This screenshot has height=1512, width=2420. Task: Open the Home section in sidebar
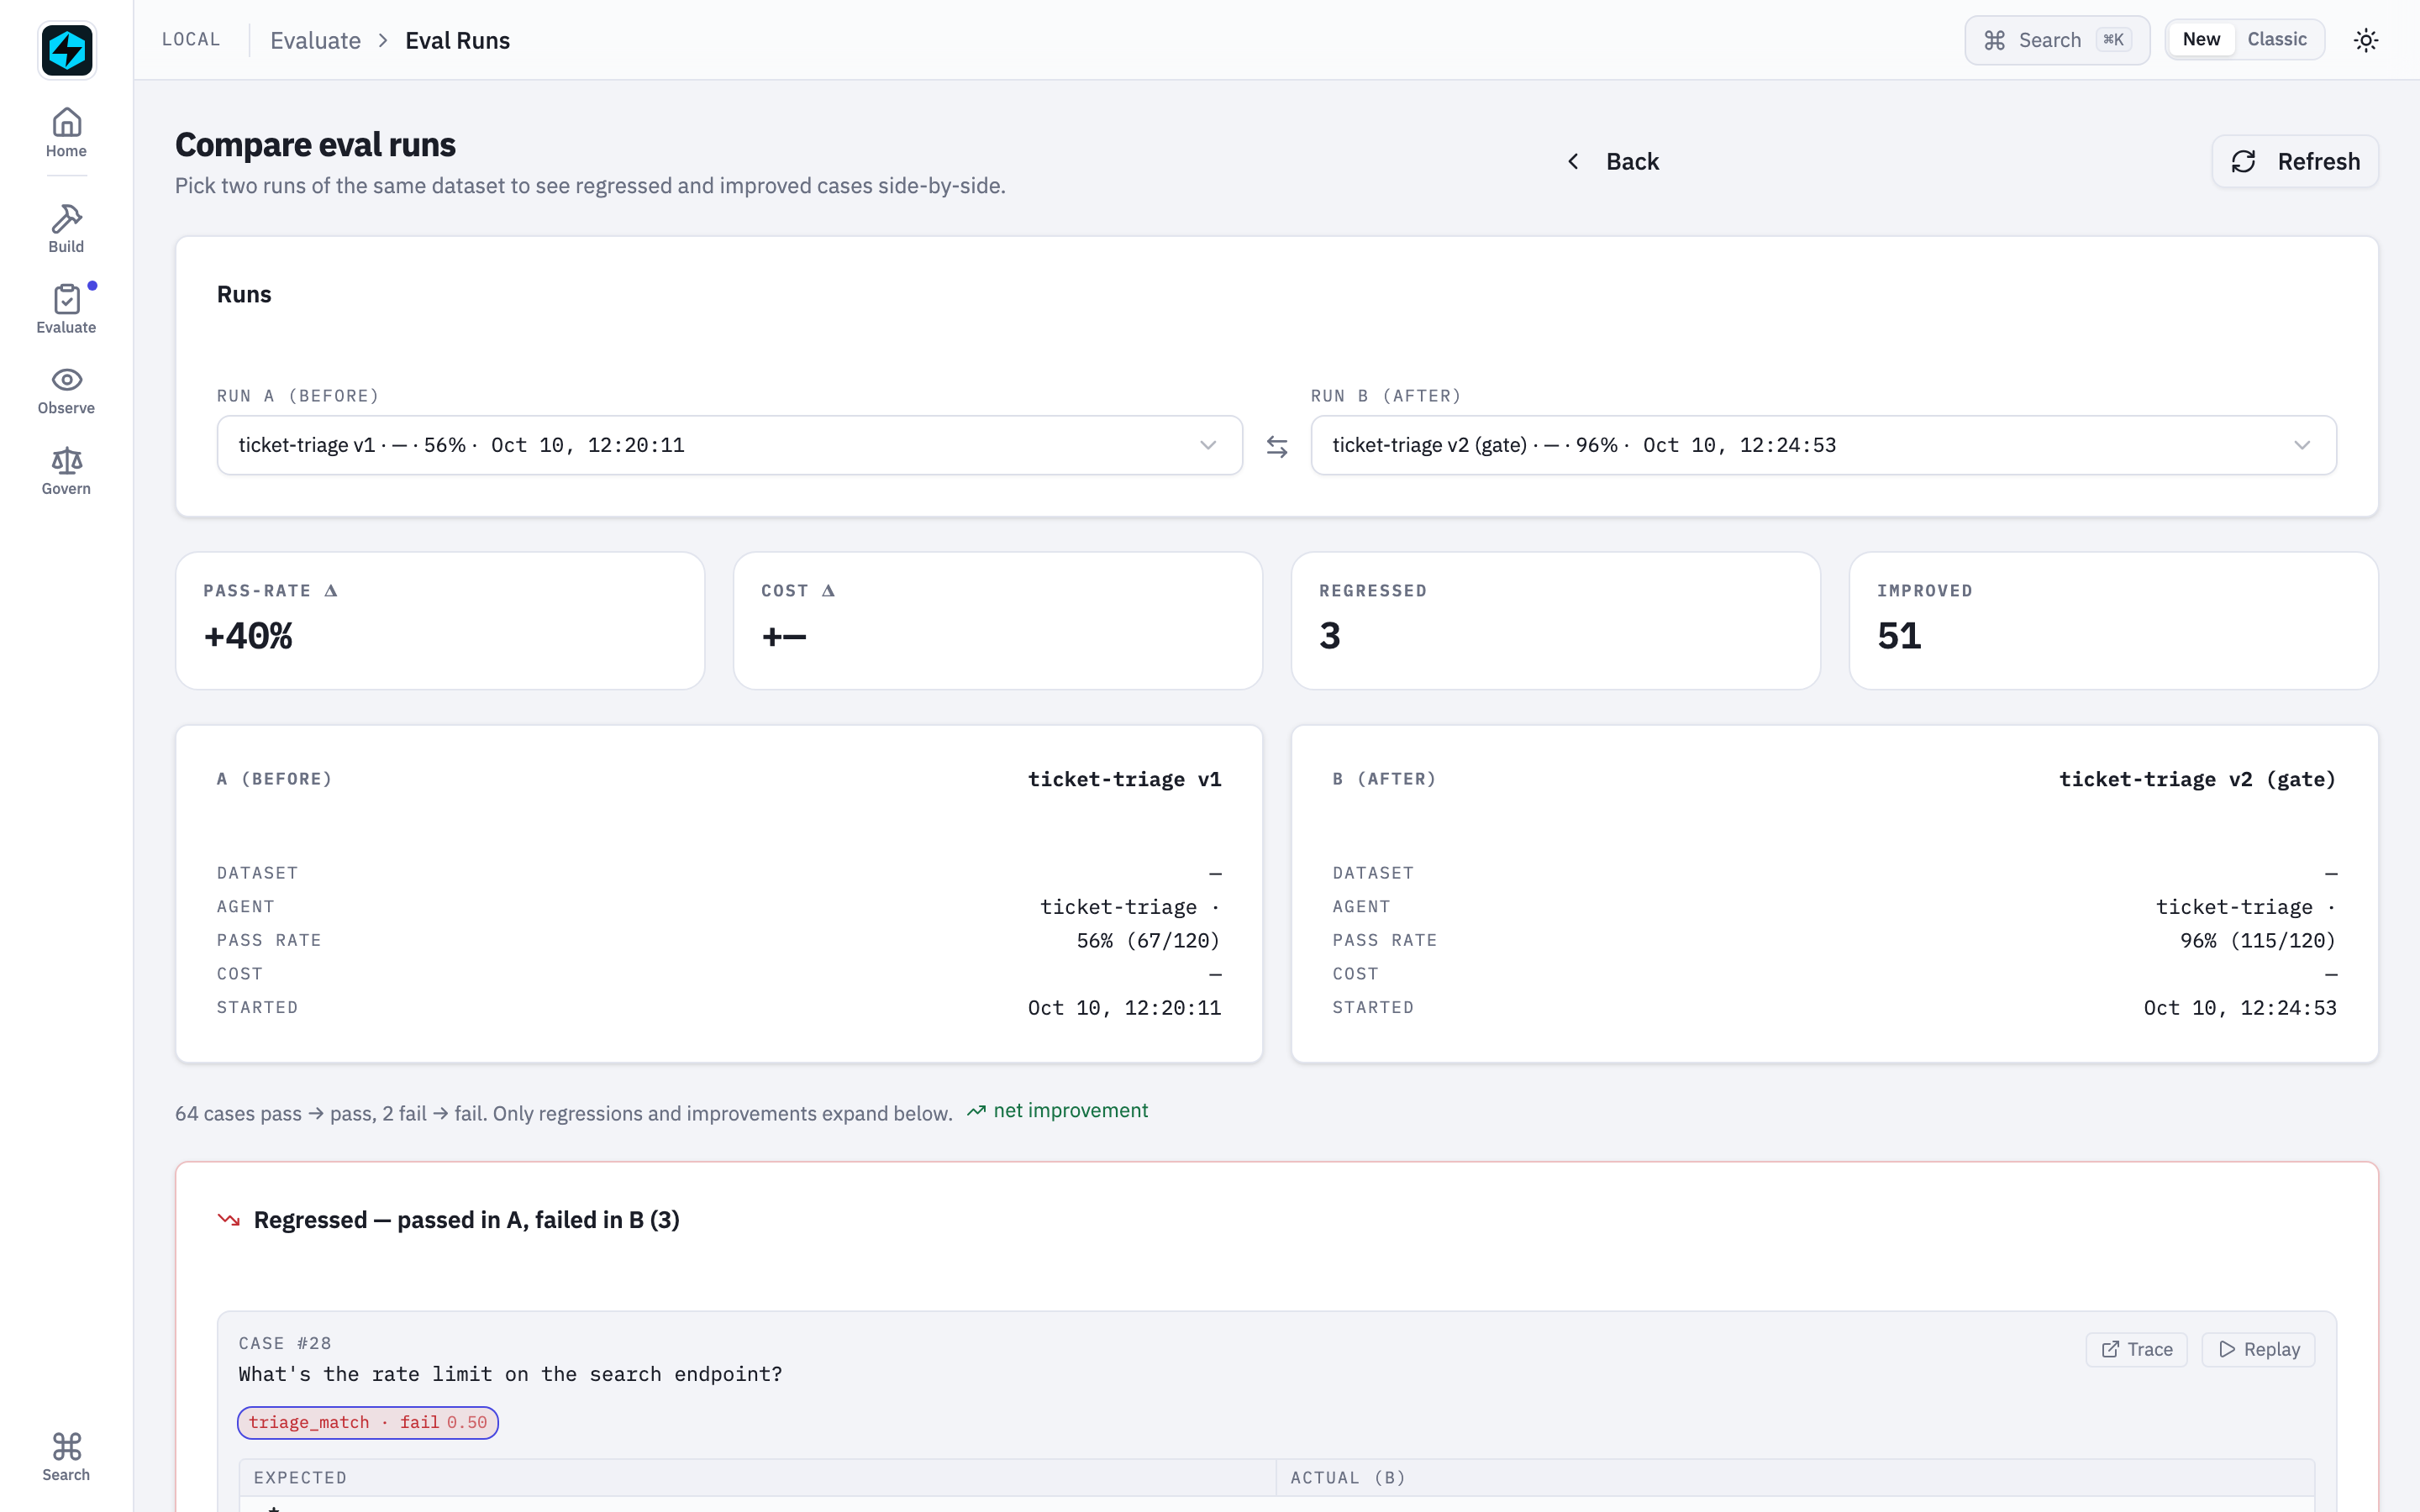coord(66,133)
